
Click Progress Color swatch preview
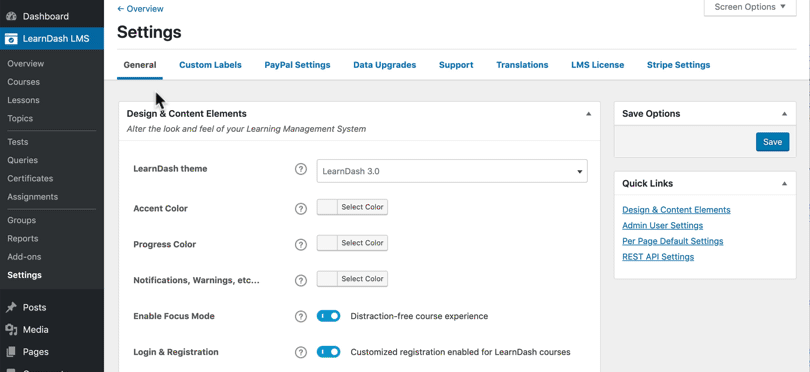(x=327, y=243)
